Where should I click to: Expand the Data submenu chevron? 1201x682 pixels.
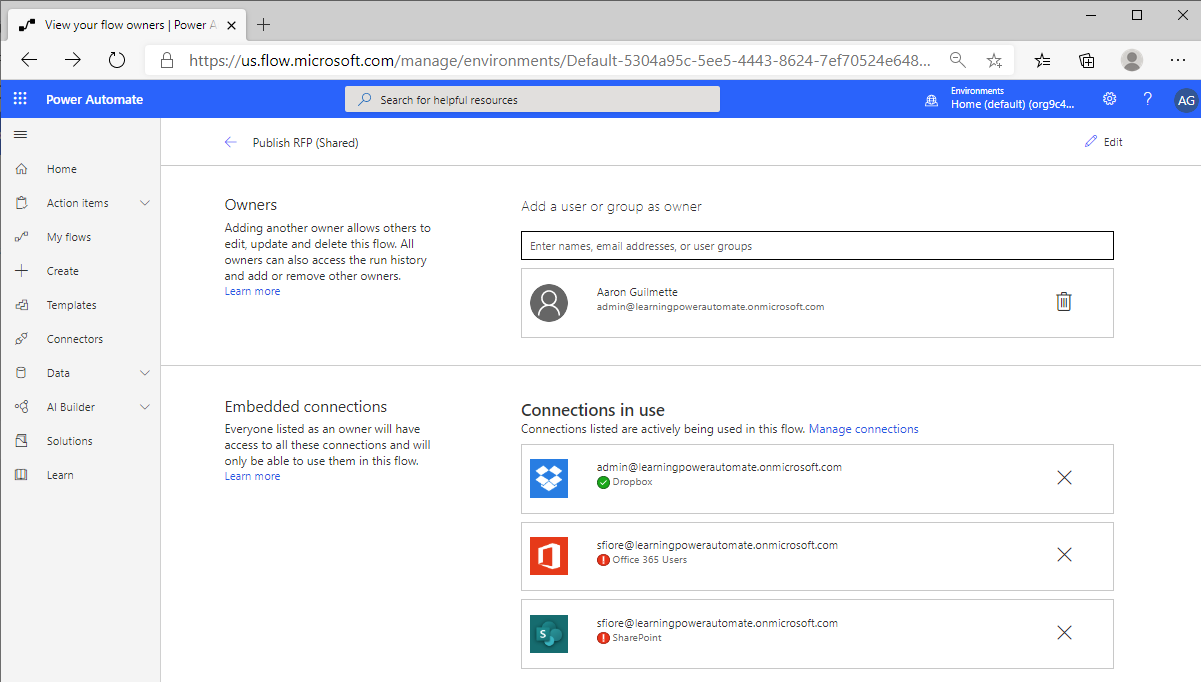(145, 373)
